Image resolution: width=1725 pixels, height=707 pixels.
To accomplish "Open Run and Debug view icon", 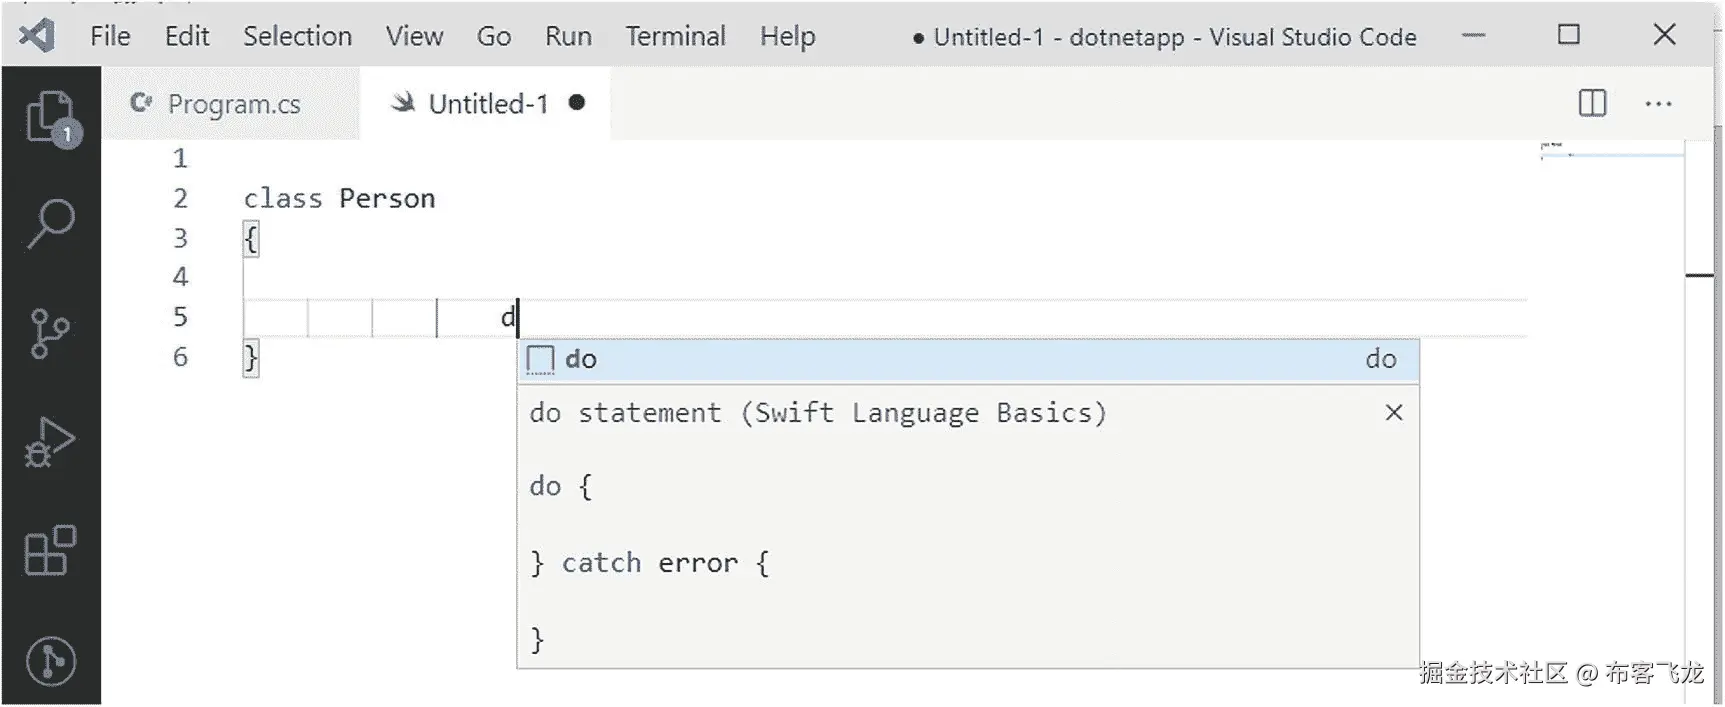I will (x=50, y=442).
